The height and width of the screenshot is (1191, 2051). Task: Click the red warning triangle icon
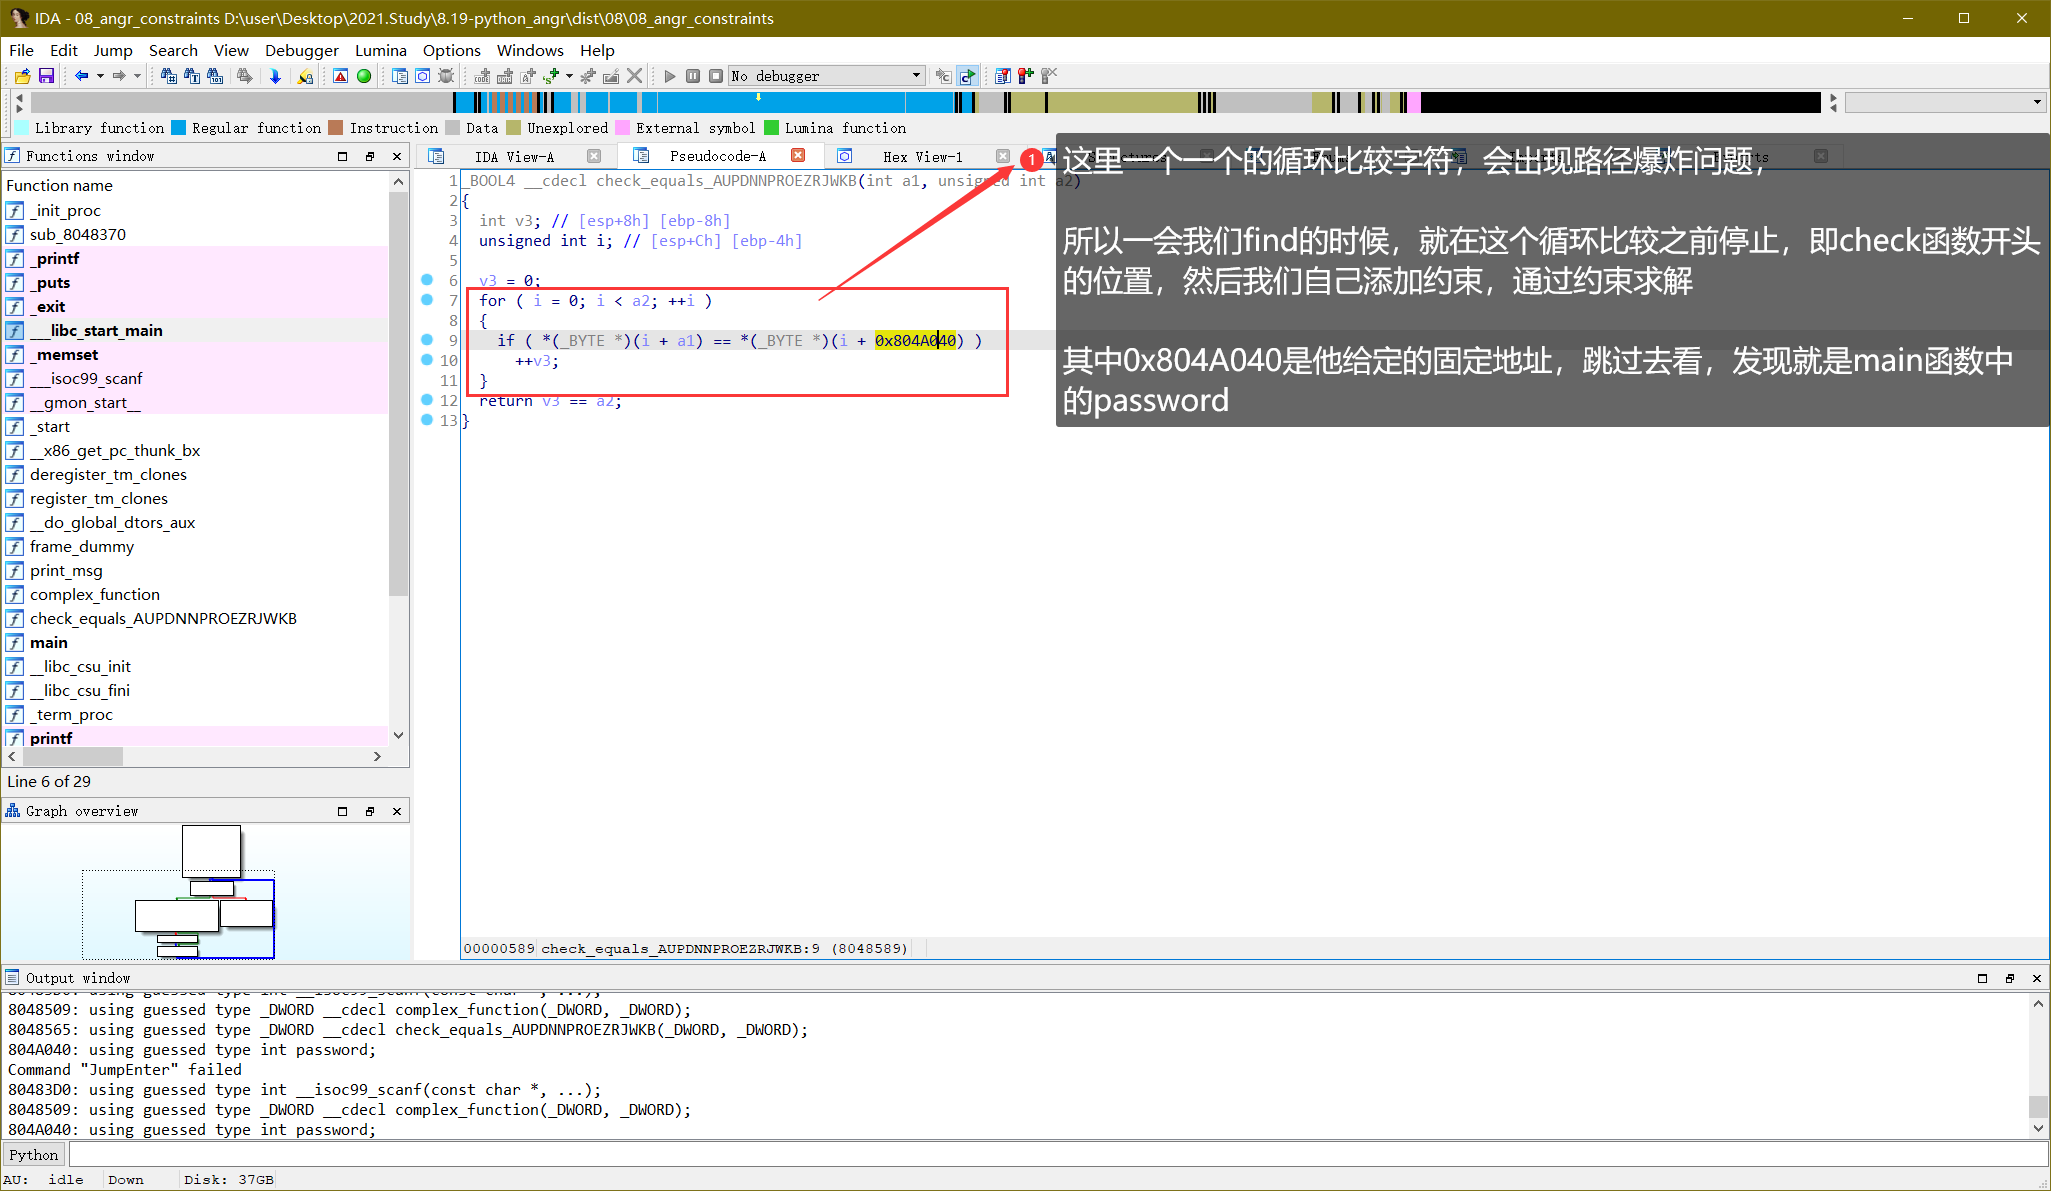(x=341, y=76)
